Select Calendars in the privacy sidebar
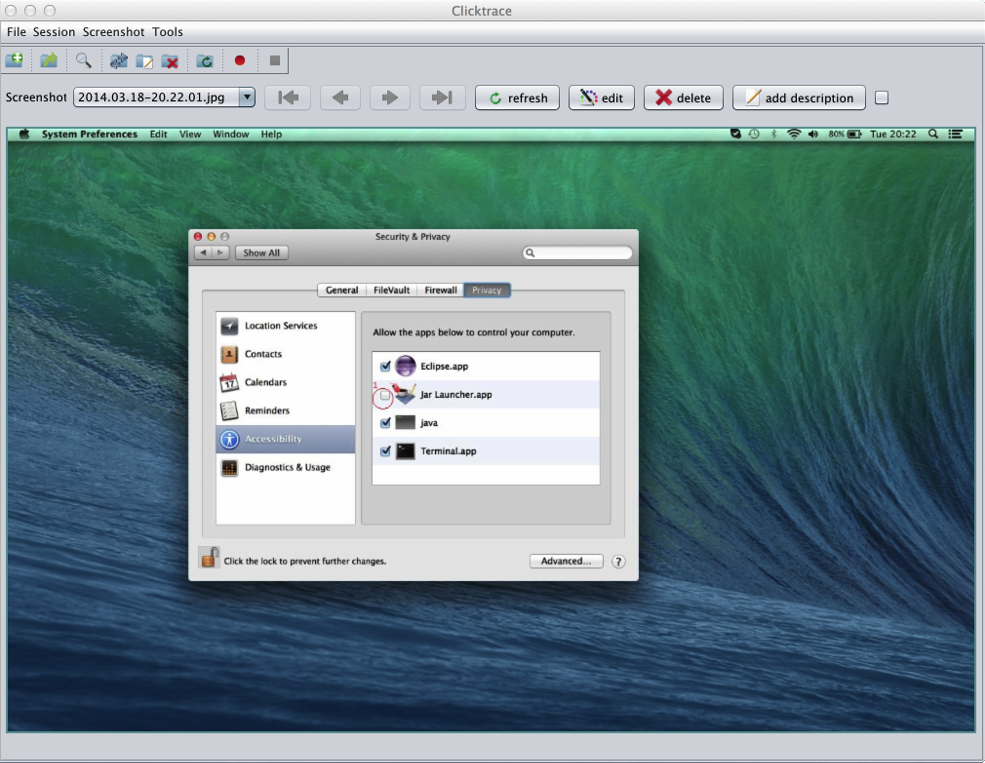Viewport: 985px width, 763px height. (286, 382)
